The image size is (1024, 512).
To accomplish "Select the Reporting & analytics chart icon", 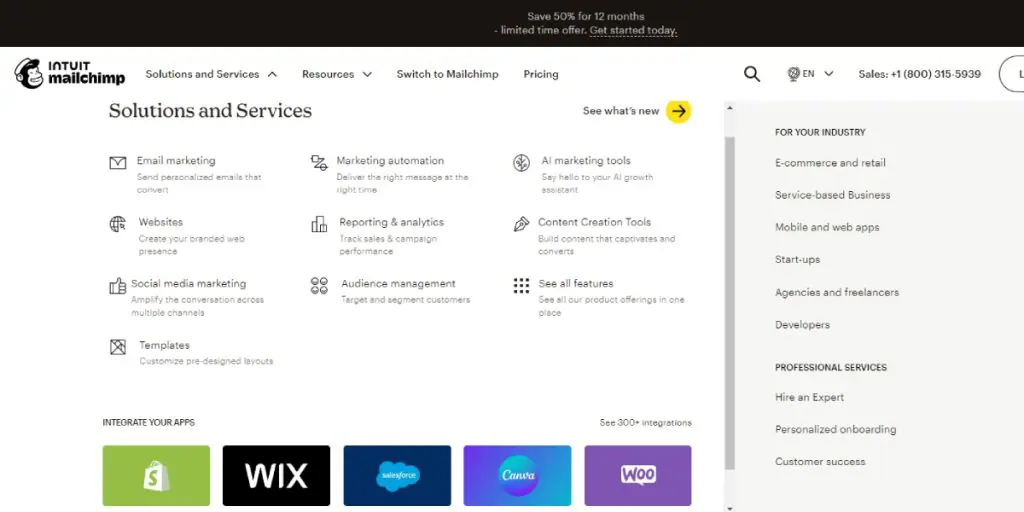I will pyautogui.click(x=319, y=224).
